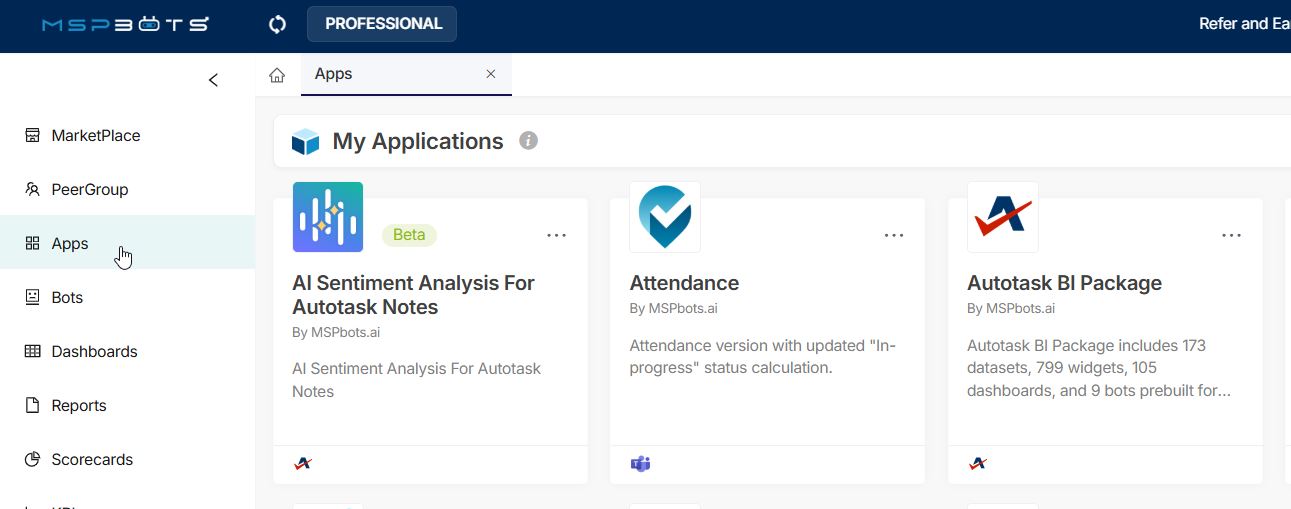Click the Teams icon on Attendance card
The width and height of the screenshot is (1291, 509).
click(x=640, y=464)
